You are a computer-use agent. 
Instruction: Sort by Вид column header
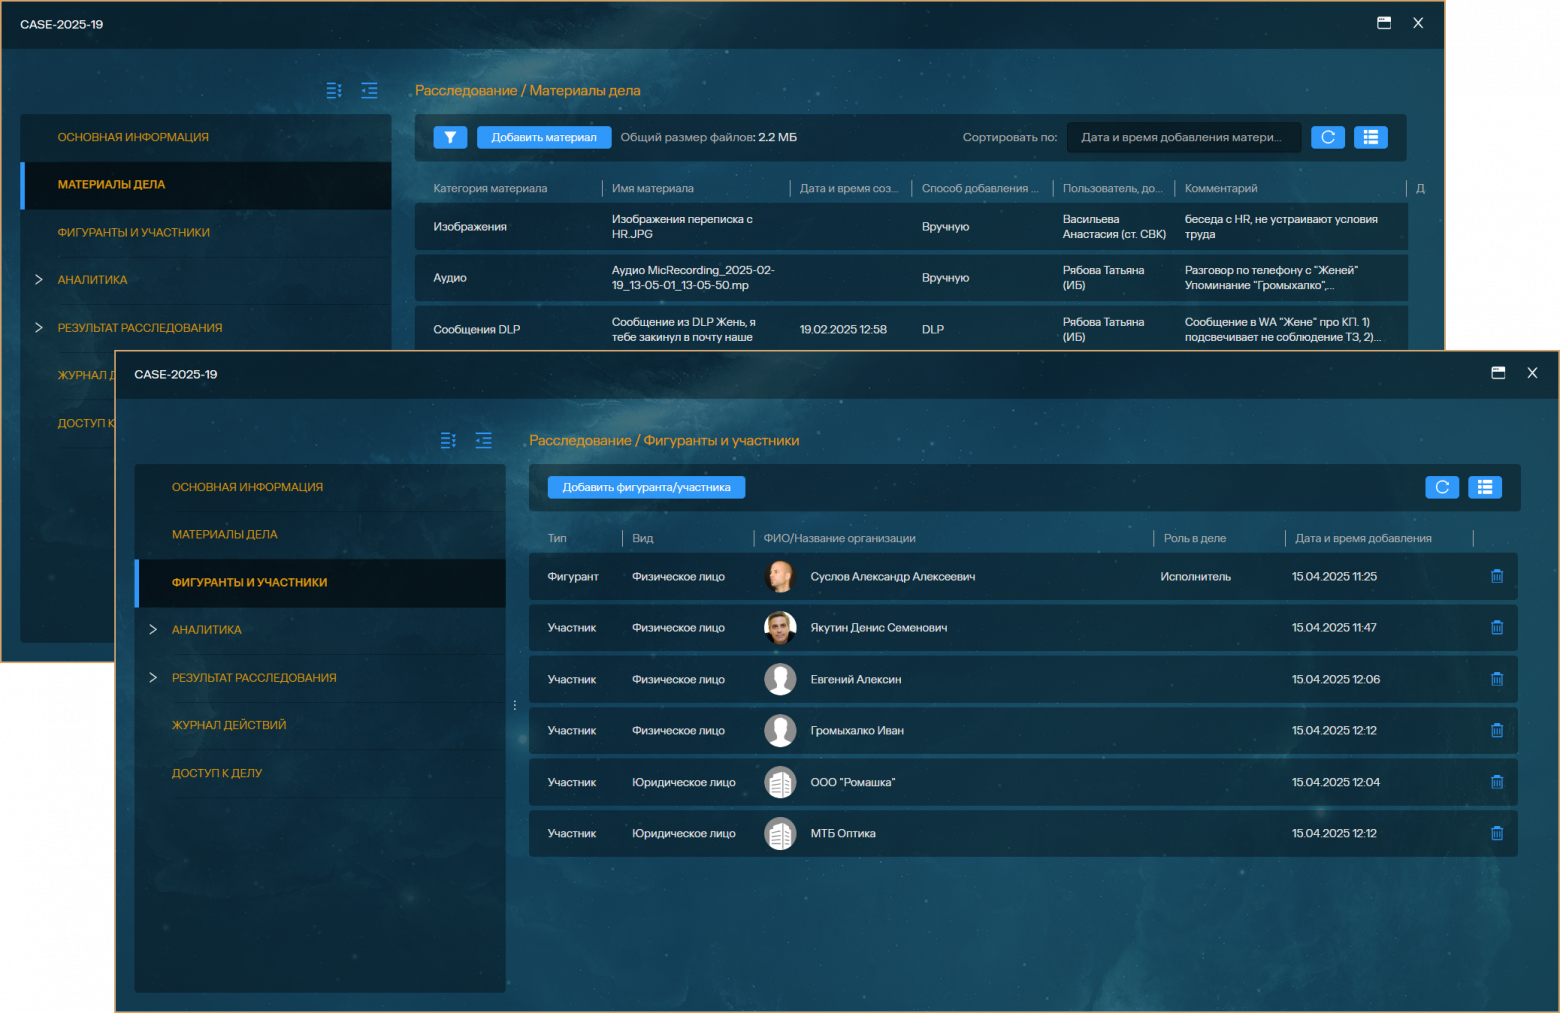(x=642, y=538)
